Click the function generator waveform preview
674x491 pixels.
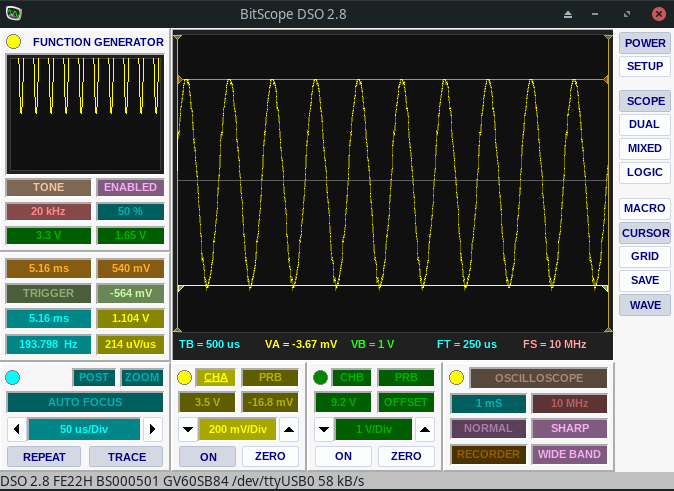click(85, 114)
